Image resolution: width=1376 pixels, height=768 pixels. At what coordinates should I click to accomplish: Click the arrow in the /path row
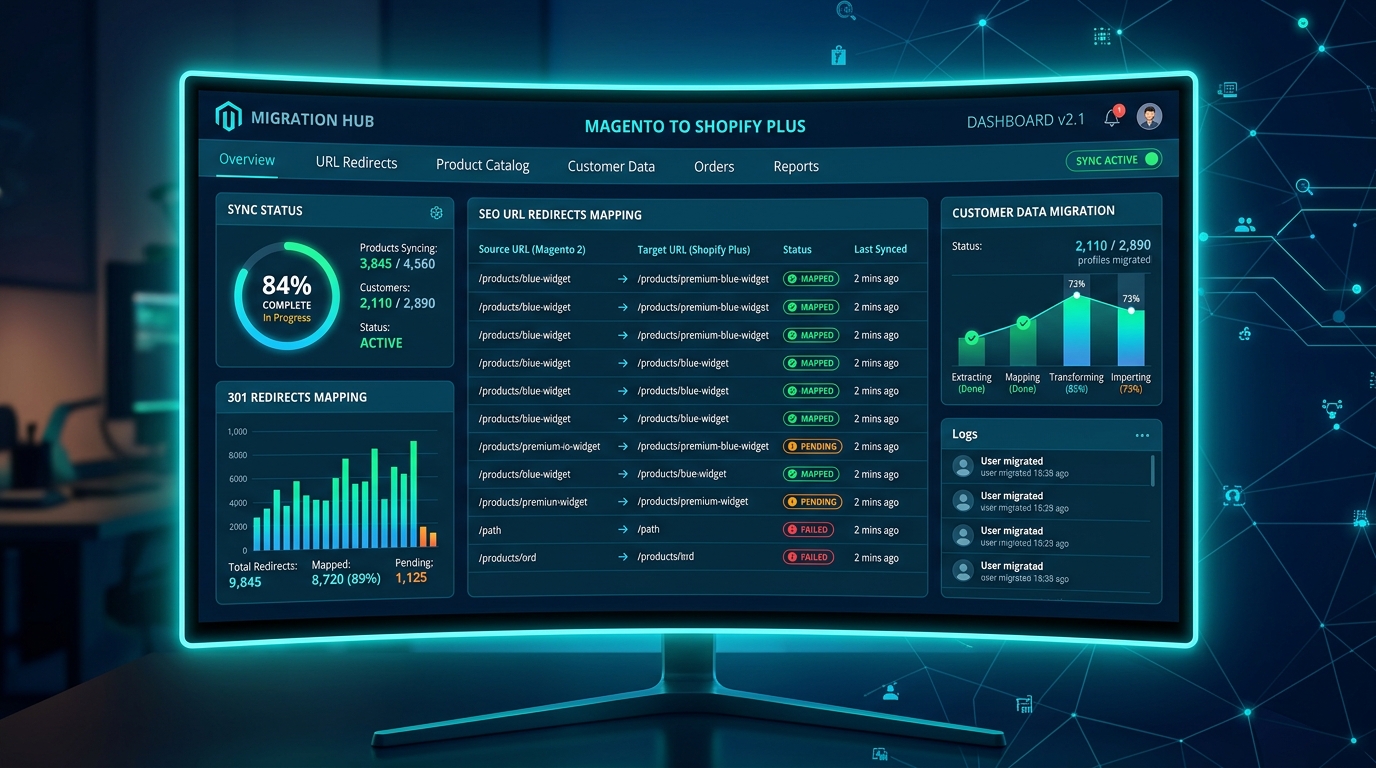click(623, 530)
